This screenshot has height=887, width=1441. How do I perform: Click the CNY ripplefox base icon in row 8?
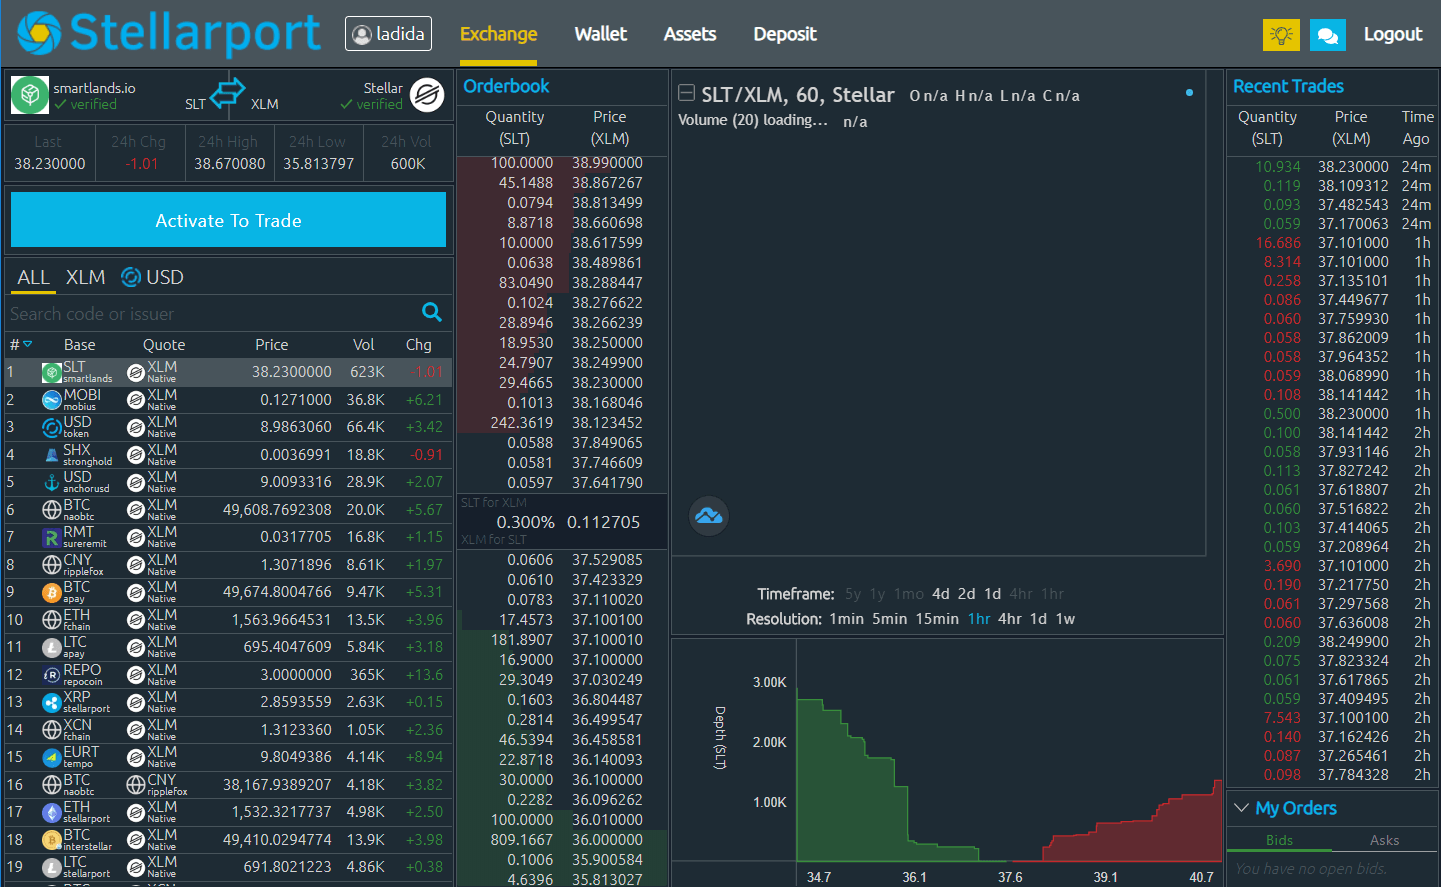pos(52,565)
